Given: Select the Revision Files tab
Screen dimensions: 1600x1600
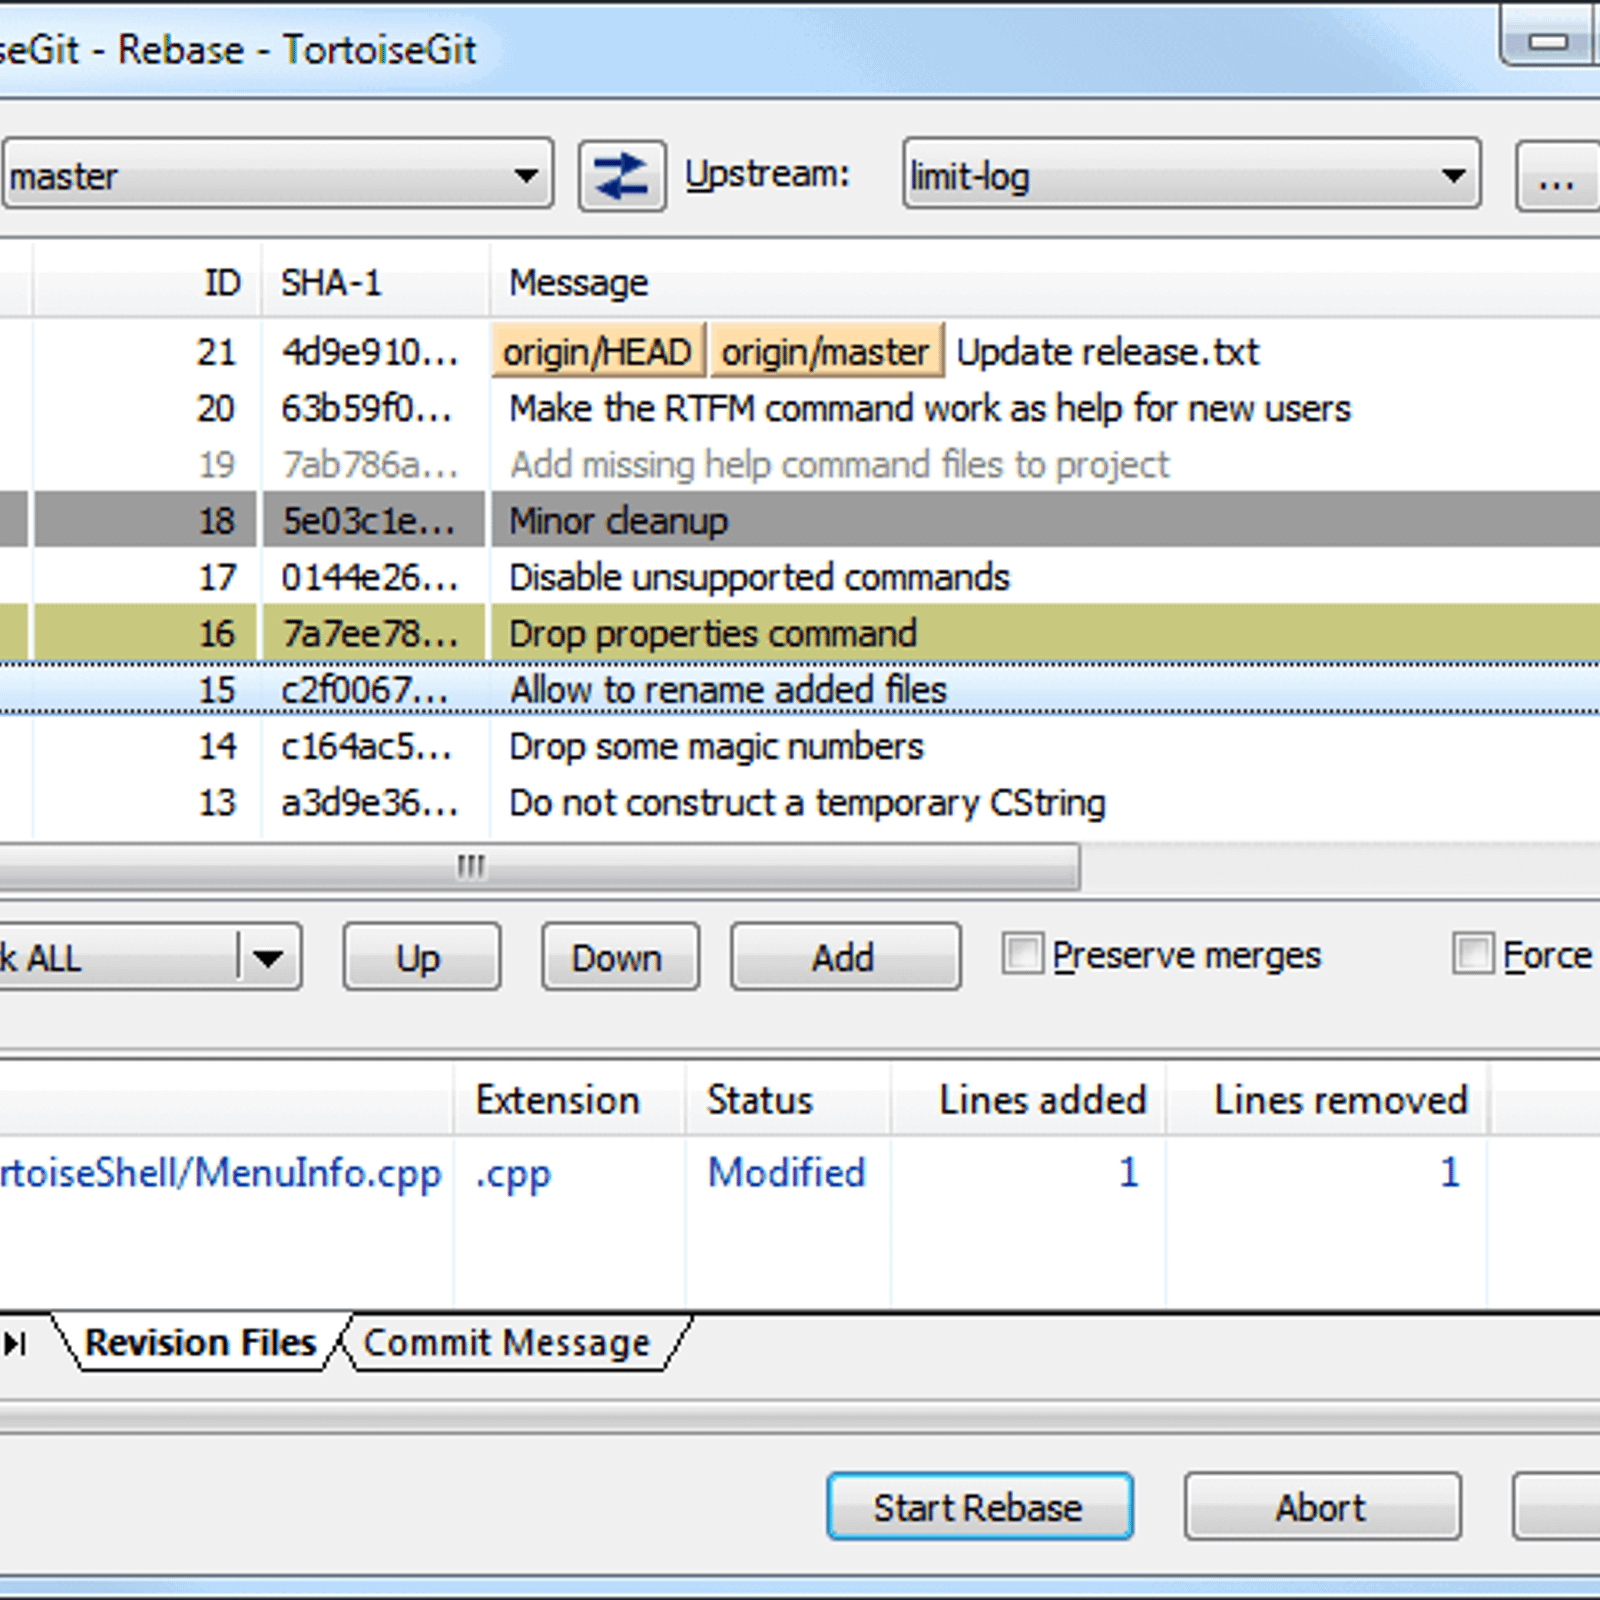Looking at the screenshot, I should [x=200, y=1343].
